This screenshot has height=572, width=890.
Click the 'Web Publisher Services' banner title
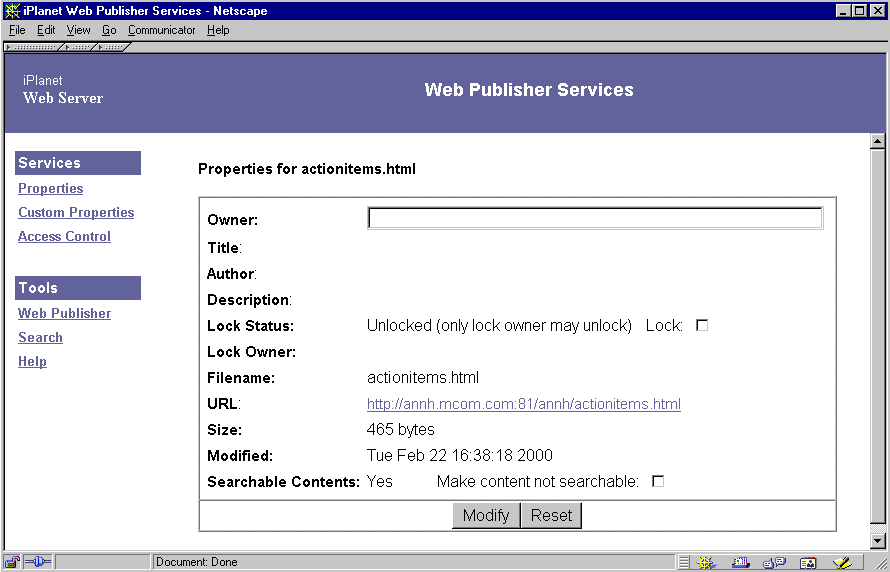(x=528, y=90)
